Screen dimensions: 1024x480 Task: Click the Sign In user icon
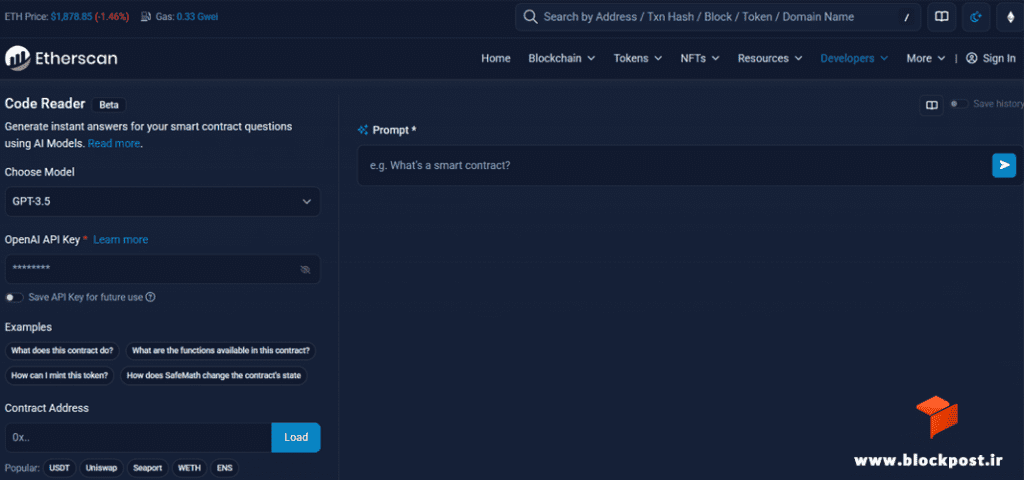[x=971, y=58]
